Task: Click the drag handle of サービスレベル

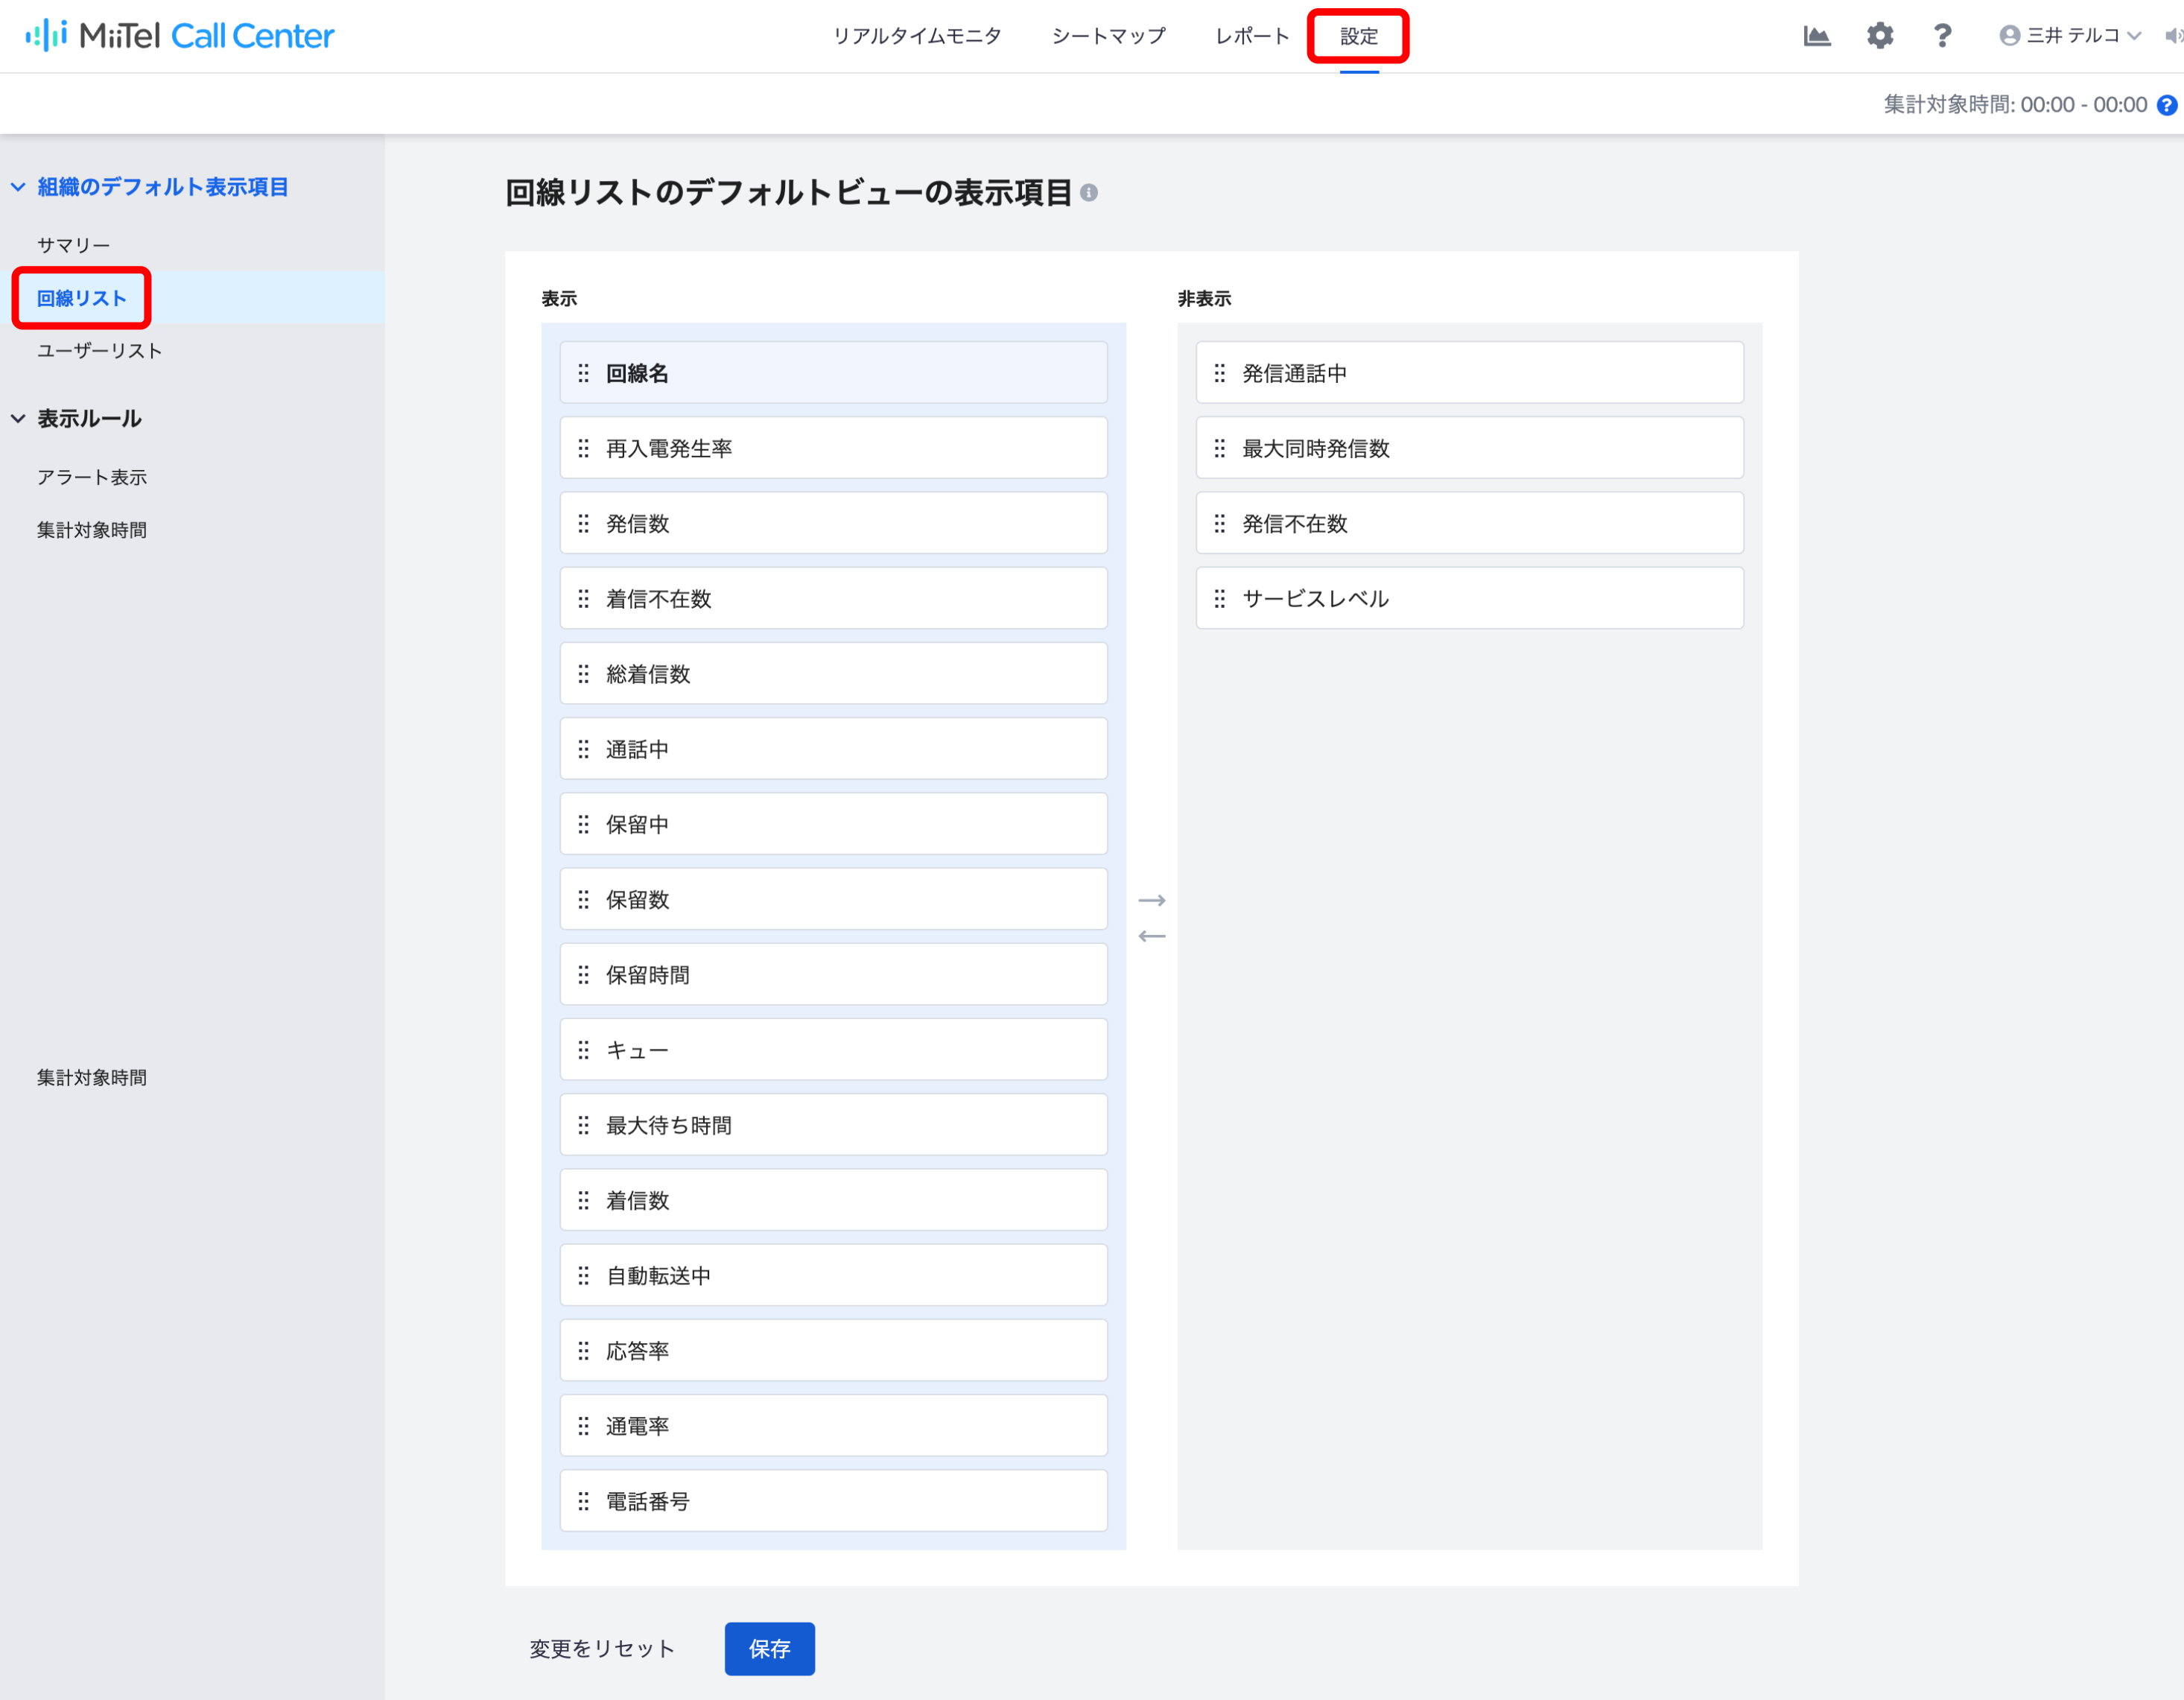Action: 1220,598
